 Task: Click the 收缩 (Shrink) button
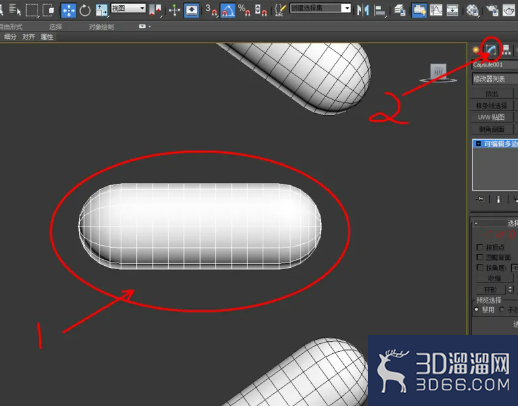(x=494, y=278)
